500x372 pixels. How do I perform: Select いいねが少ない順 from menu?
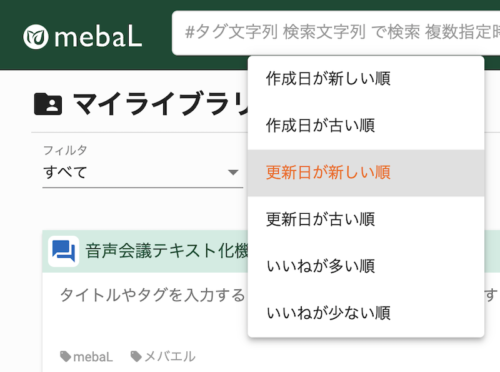[366, 313]
